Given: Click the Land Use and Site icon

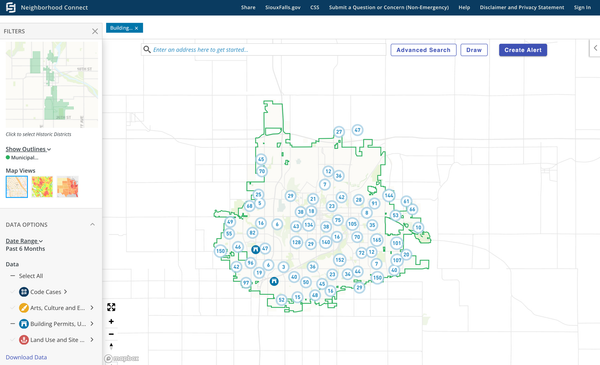Looking at the screenshot, I should coord(24,340).
